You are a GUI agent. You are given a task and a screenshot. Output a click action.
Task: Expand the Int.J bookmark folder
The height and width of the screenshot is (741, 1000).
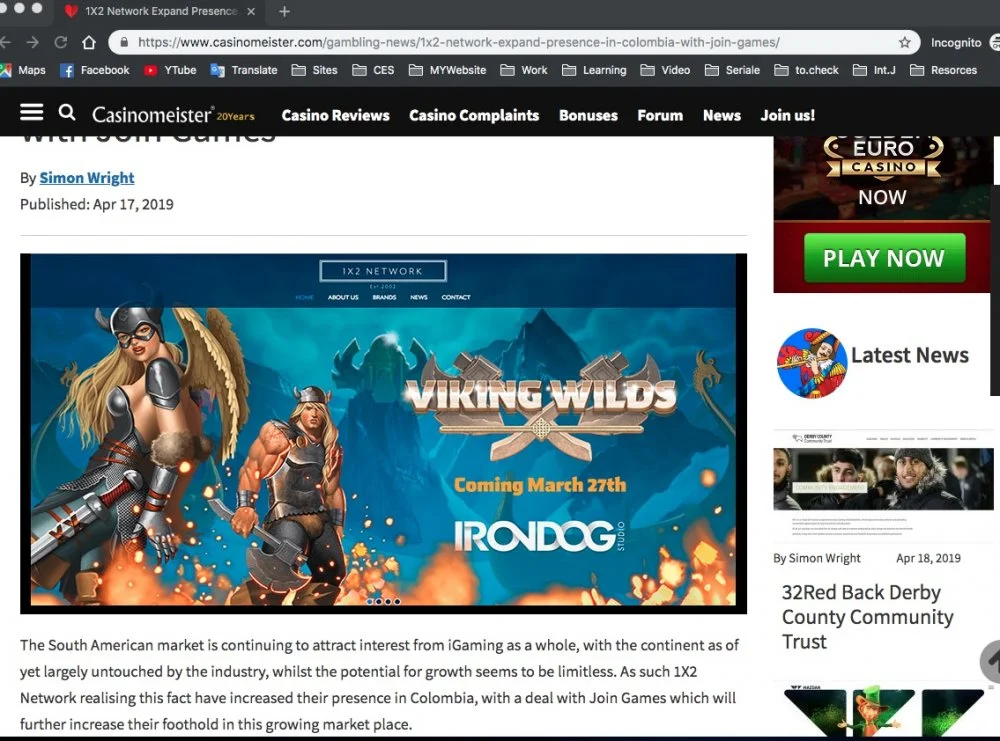click(875, 70)
